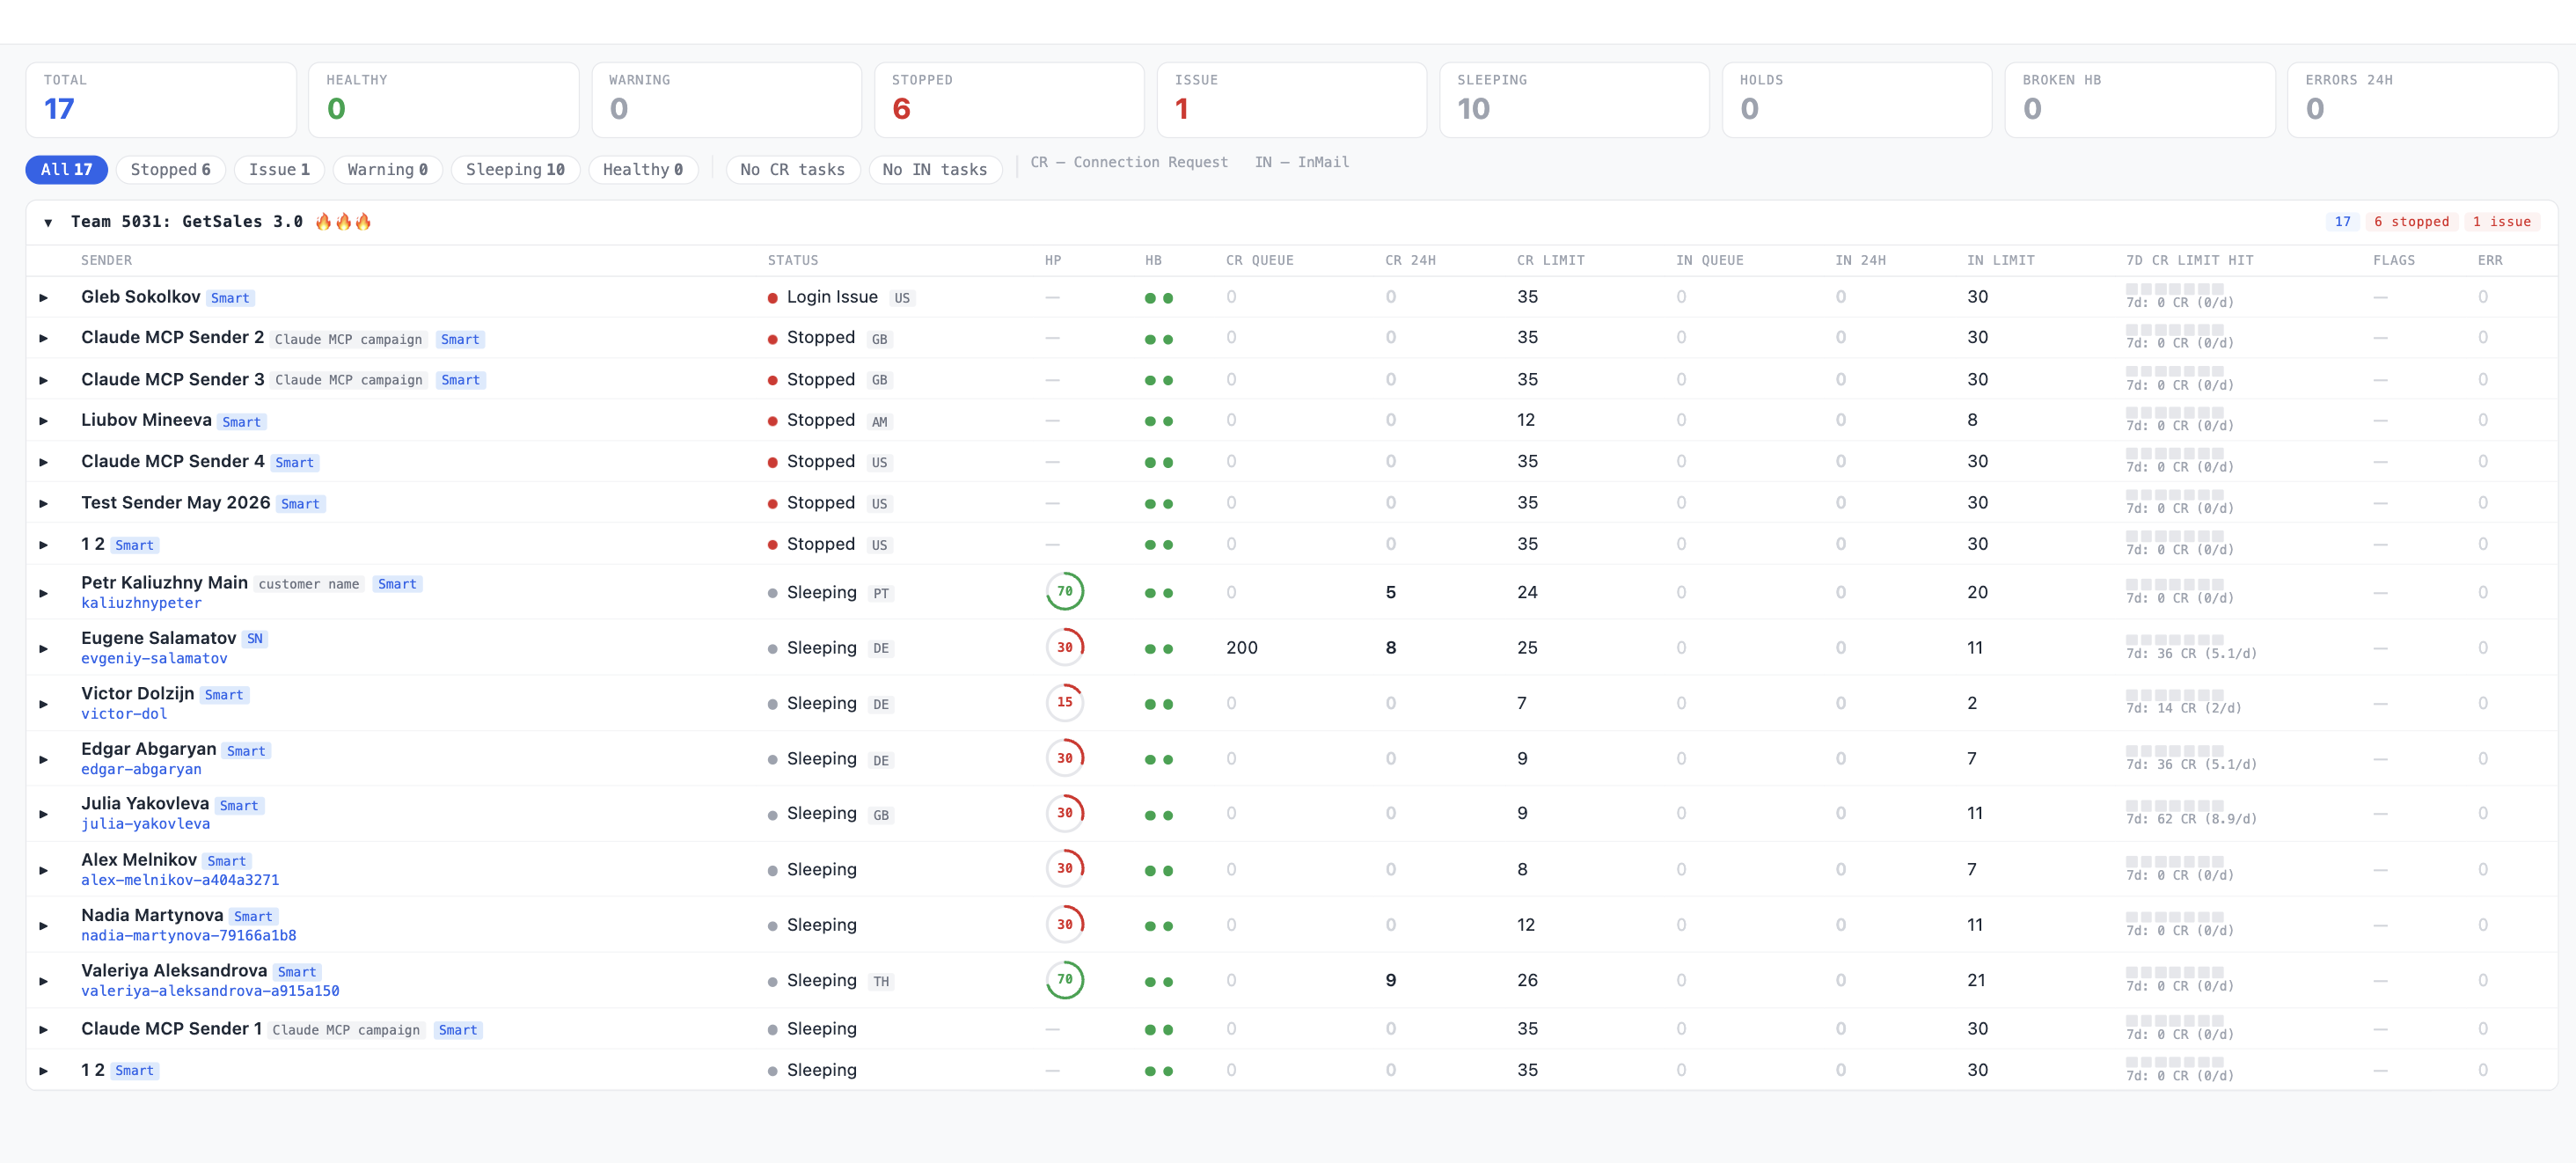Open the valeriya-aleksandrova-a915a150 link

click(210, 991)
